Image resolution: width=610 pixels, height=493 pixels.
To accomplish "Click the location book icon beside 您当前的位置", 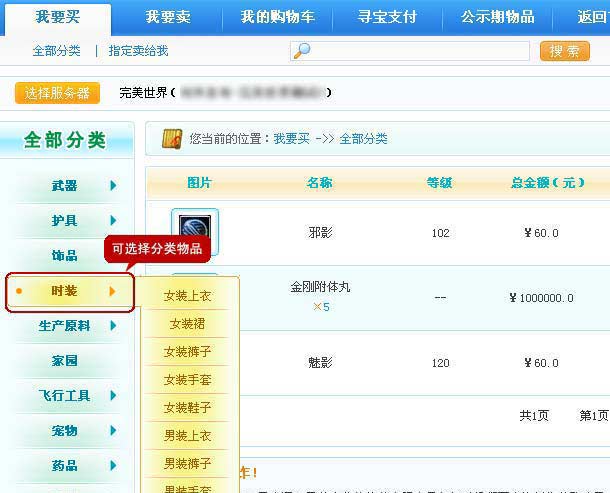I will click(171, 139).
